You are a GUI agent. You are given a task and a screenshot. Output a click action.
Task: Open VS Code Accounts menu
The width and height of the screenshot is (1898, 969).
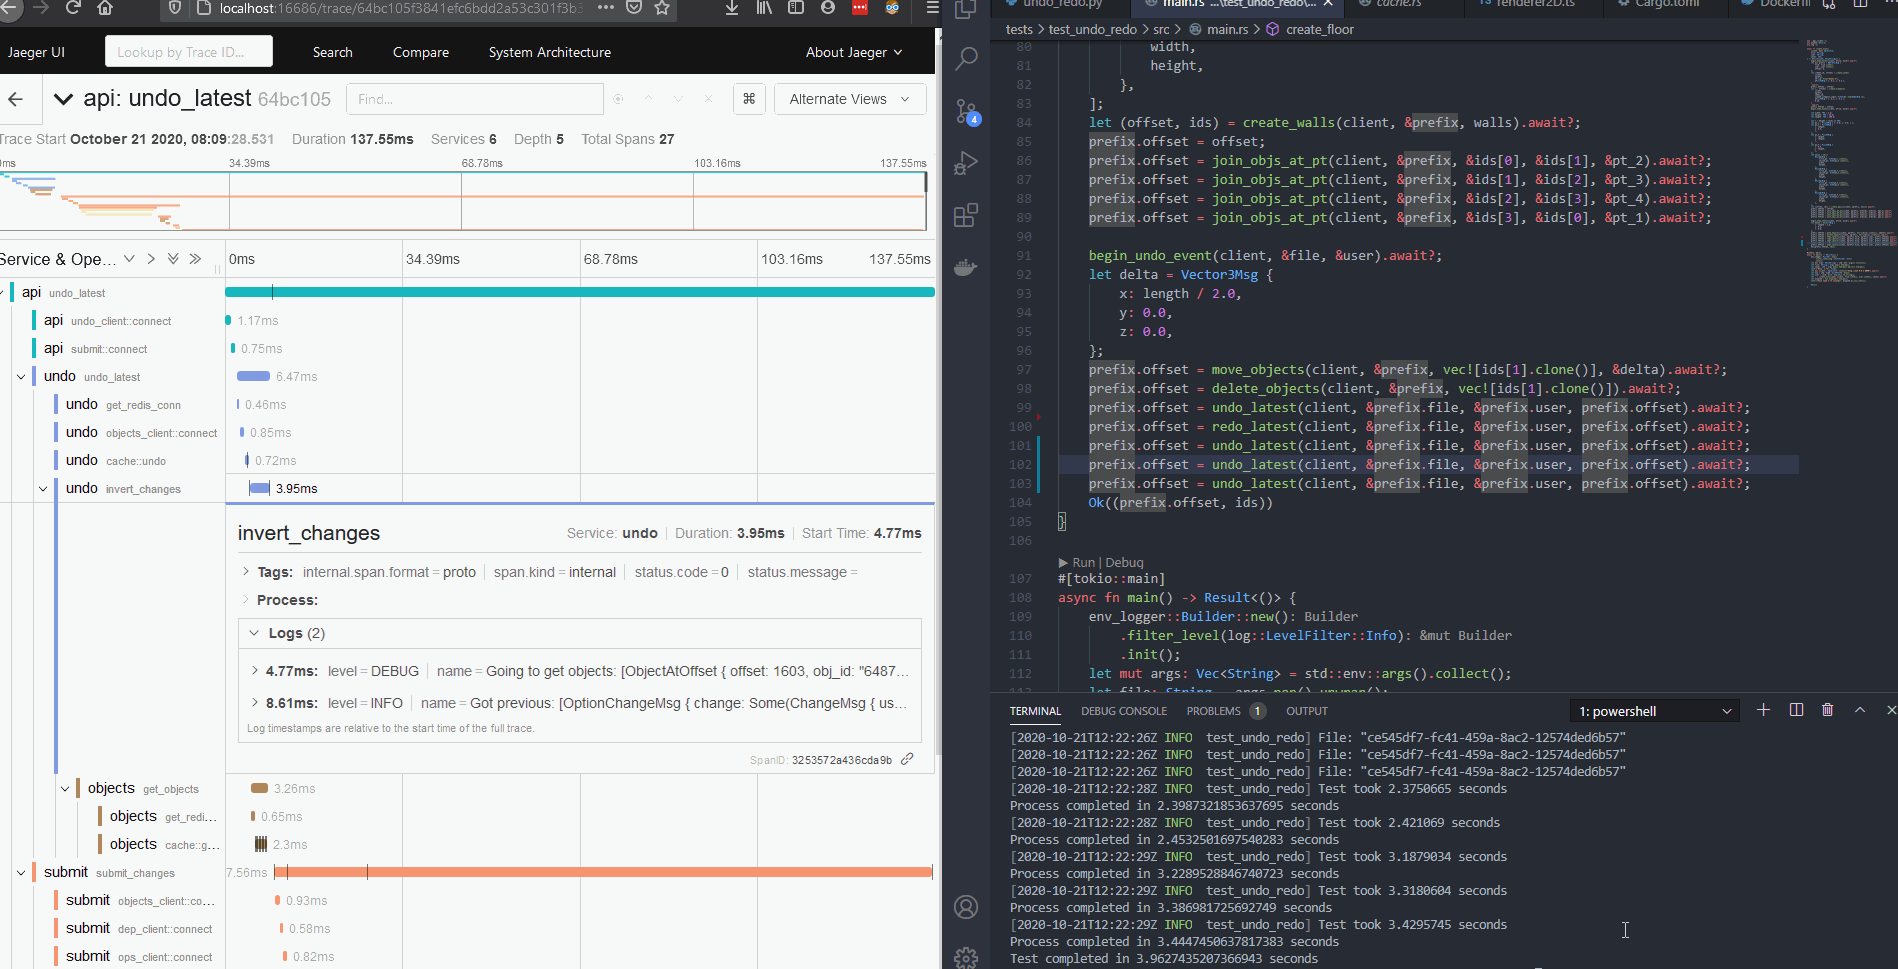[x=966, y=907]
